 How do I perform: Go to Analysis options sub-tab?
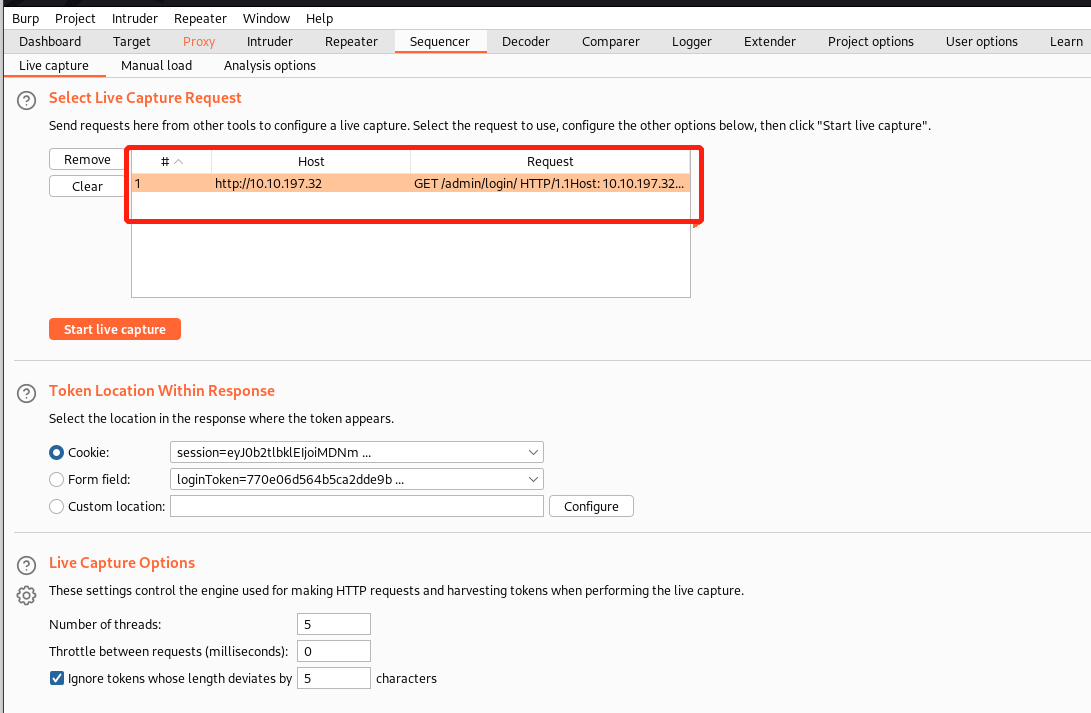pyautogui.click(x=269, y=65)
